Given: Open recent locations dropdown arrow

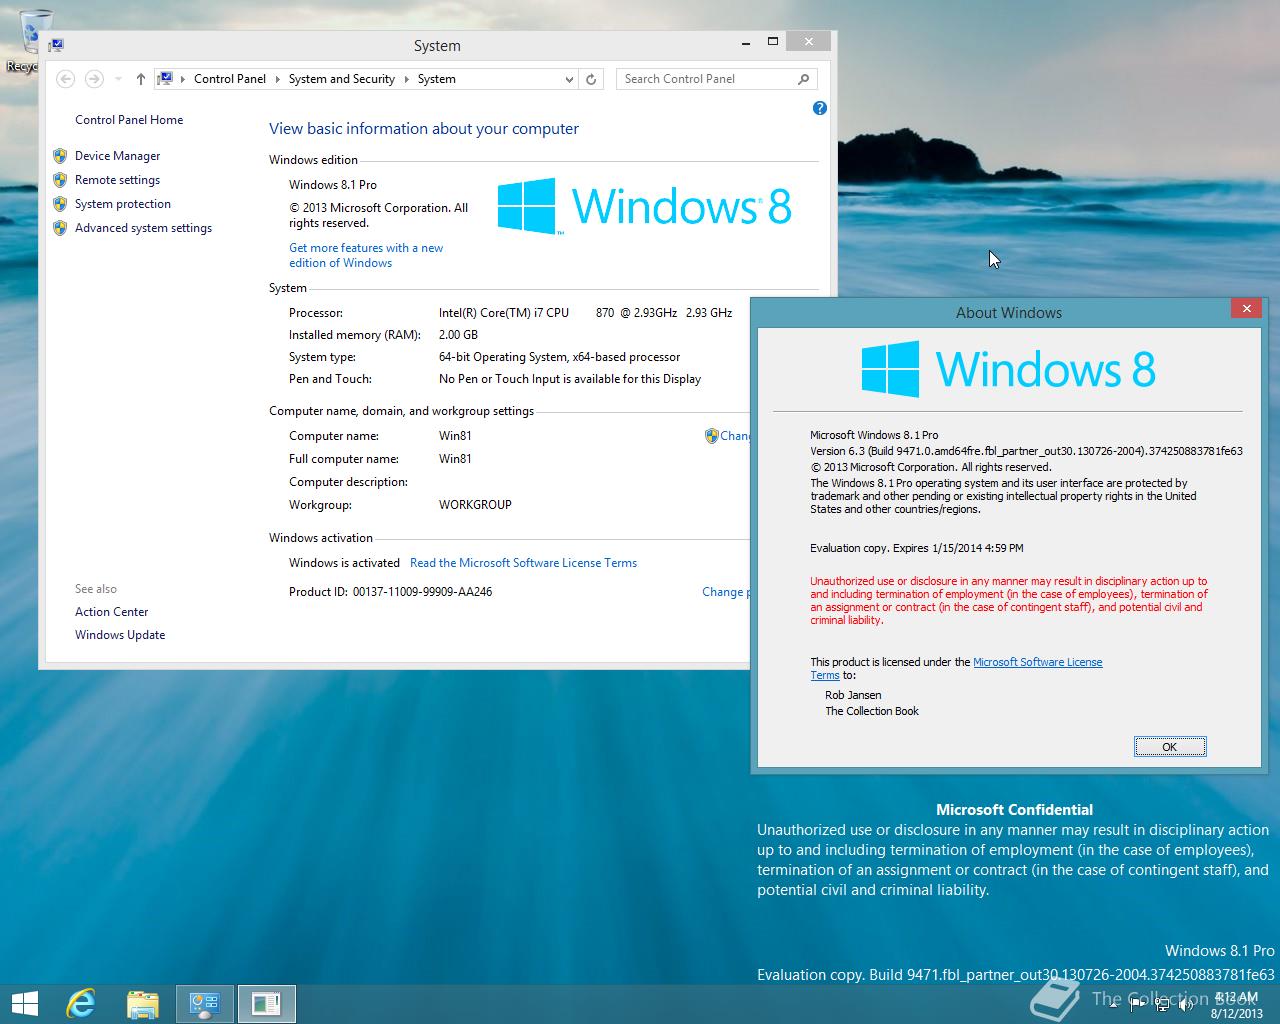Looking at the screenshot, I should coord(118,79).
